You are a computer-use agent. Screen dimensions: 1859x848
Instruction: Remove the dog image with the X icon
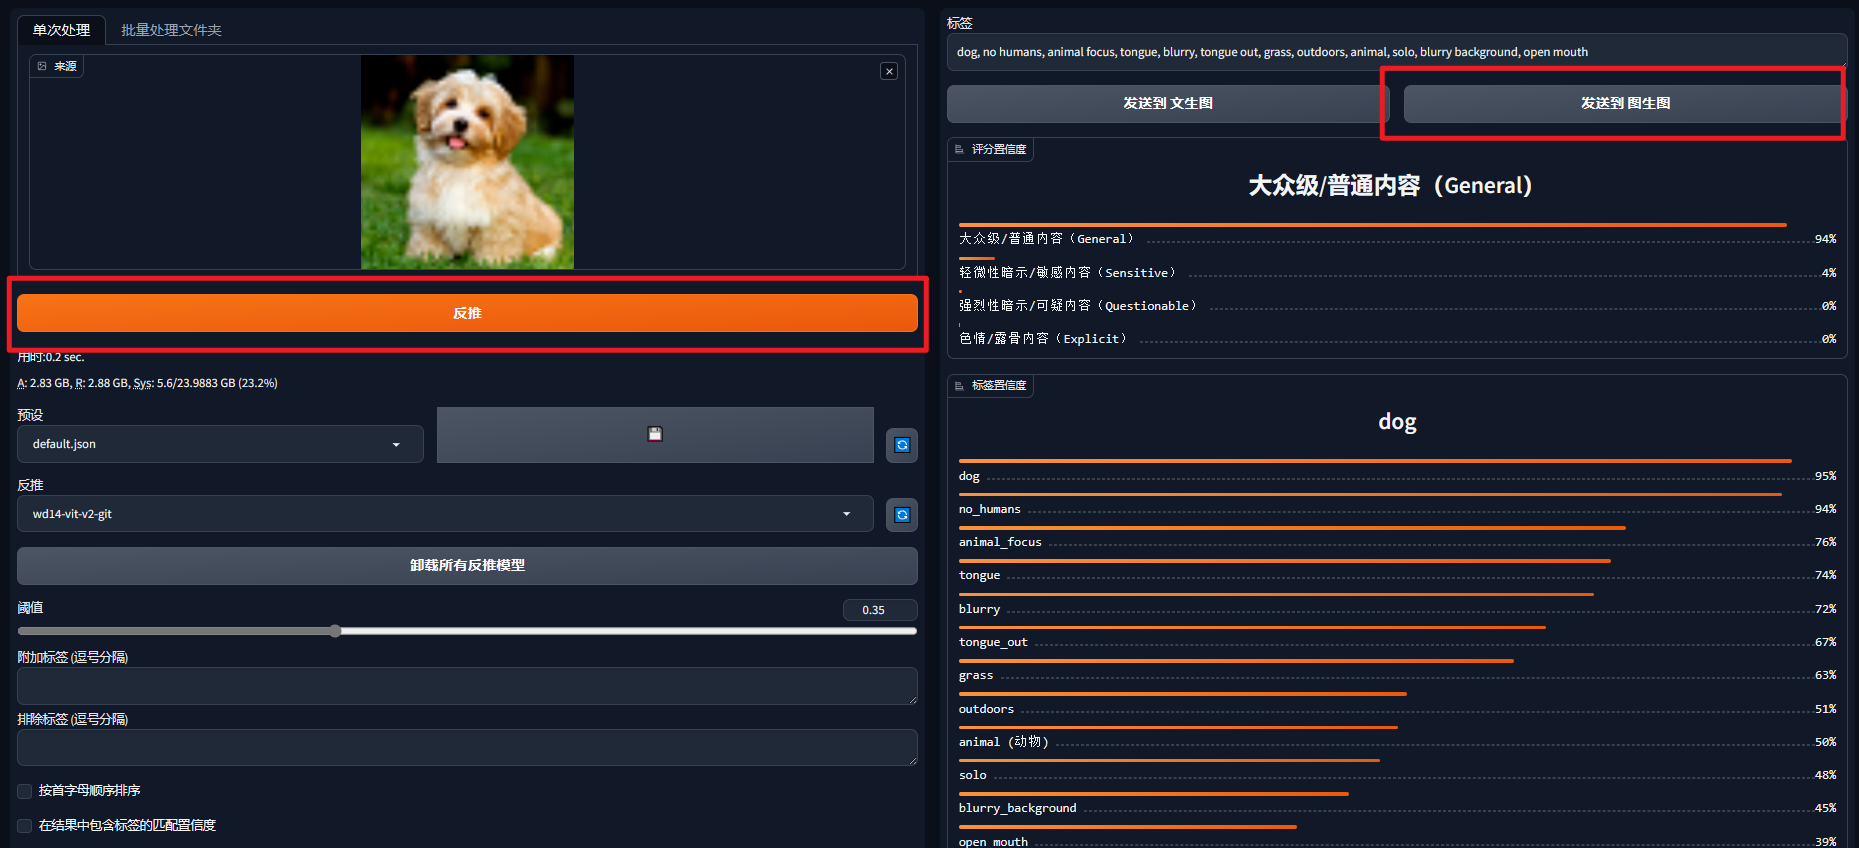click(889, 71)
